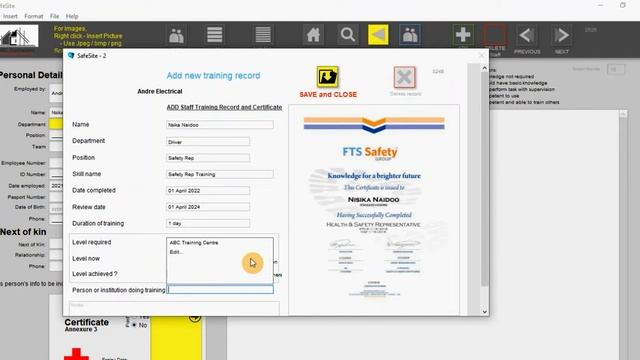
Task: Click the dialog scrollbar down arrow
Action: point(484,311)
